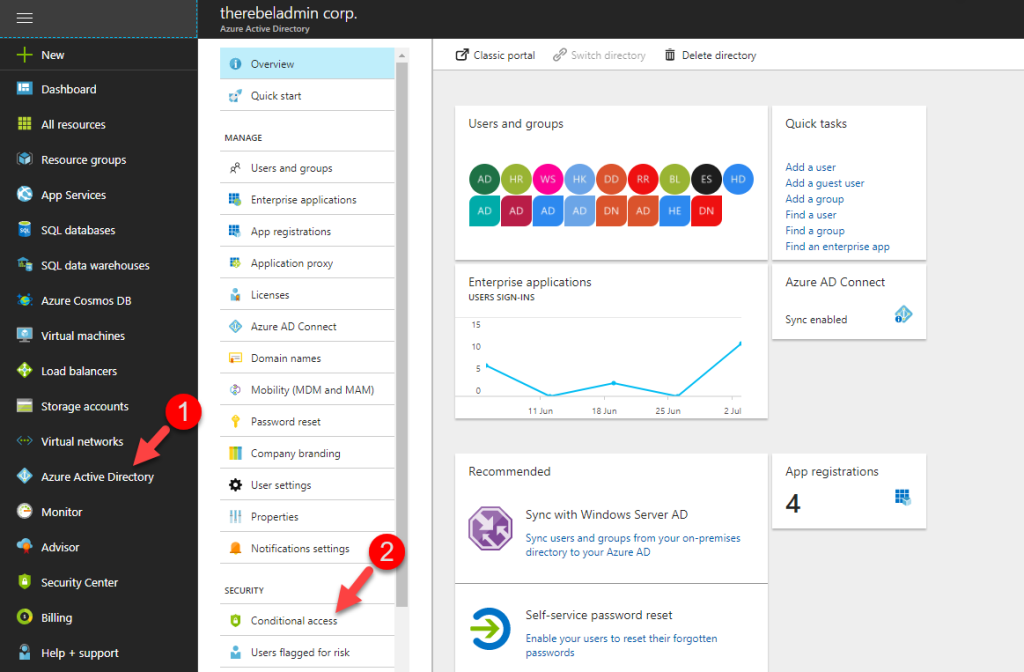This screenshot has height=672, width=1024.
Task: Open the App registrations grid icon
Action: pyautogui.click(x=903, y=495)
